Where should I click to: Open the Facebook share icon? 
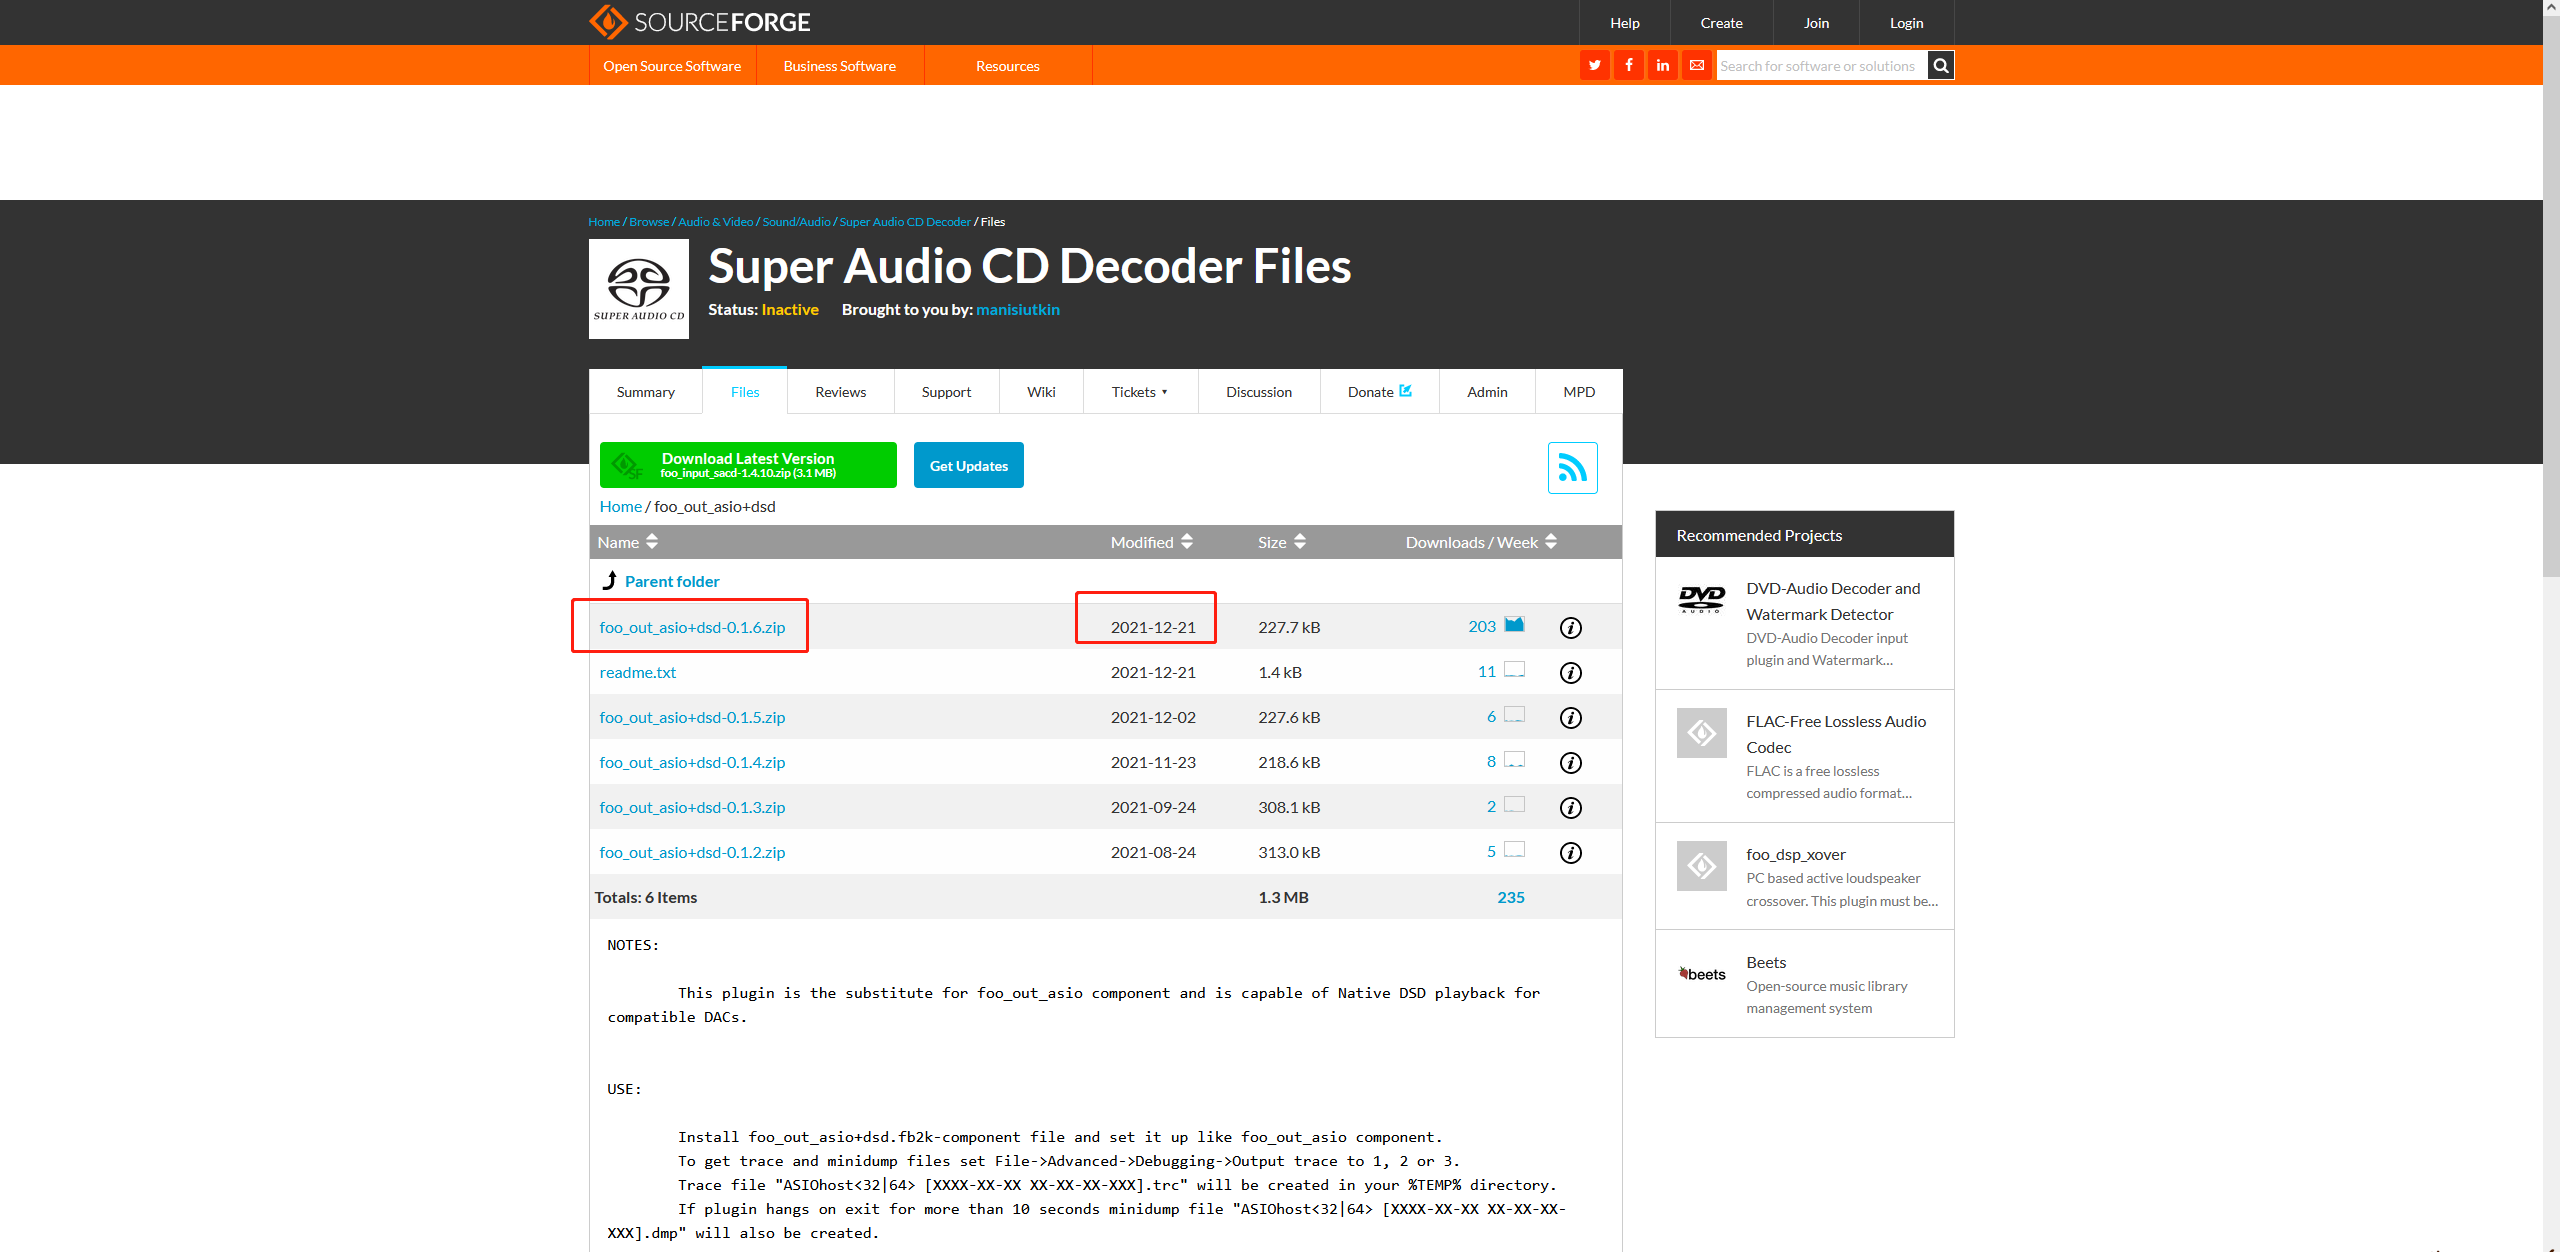click(1629, 66)
